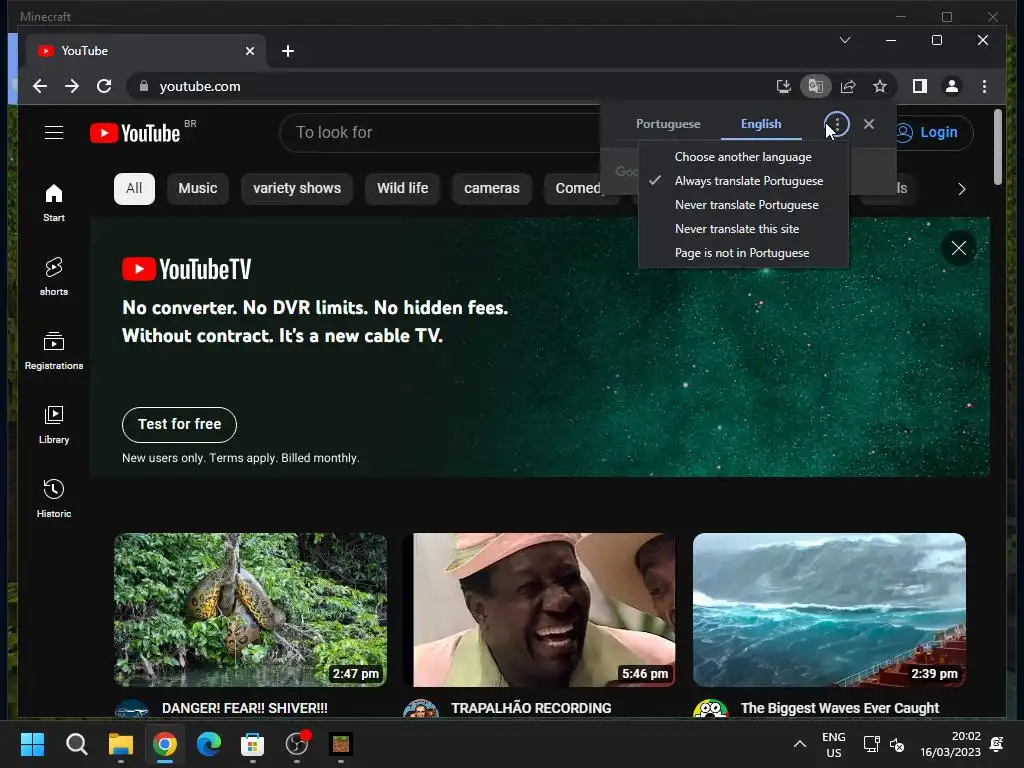
Task: Open the browser side panel
Action: (920, 86)
